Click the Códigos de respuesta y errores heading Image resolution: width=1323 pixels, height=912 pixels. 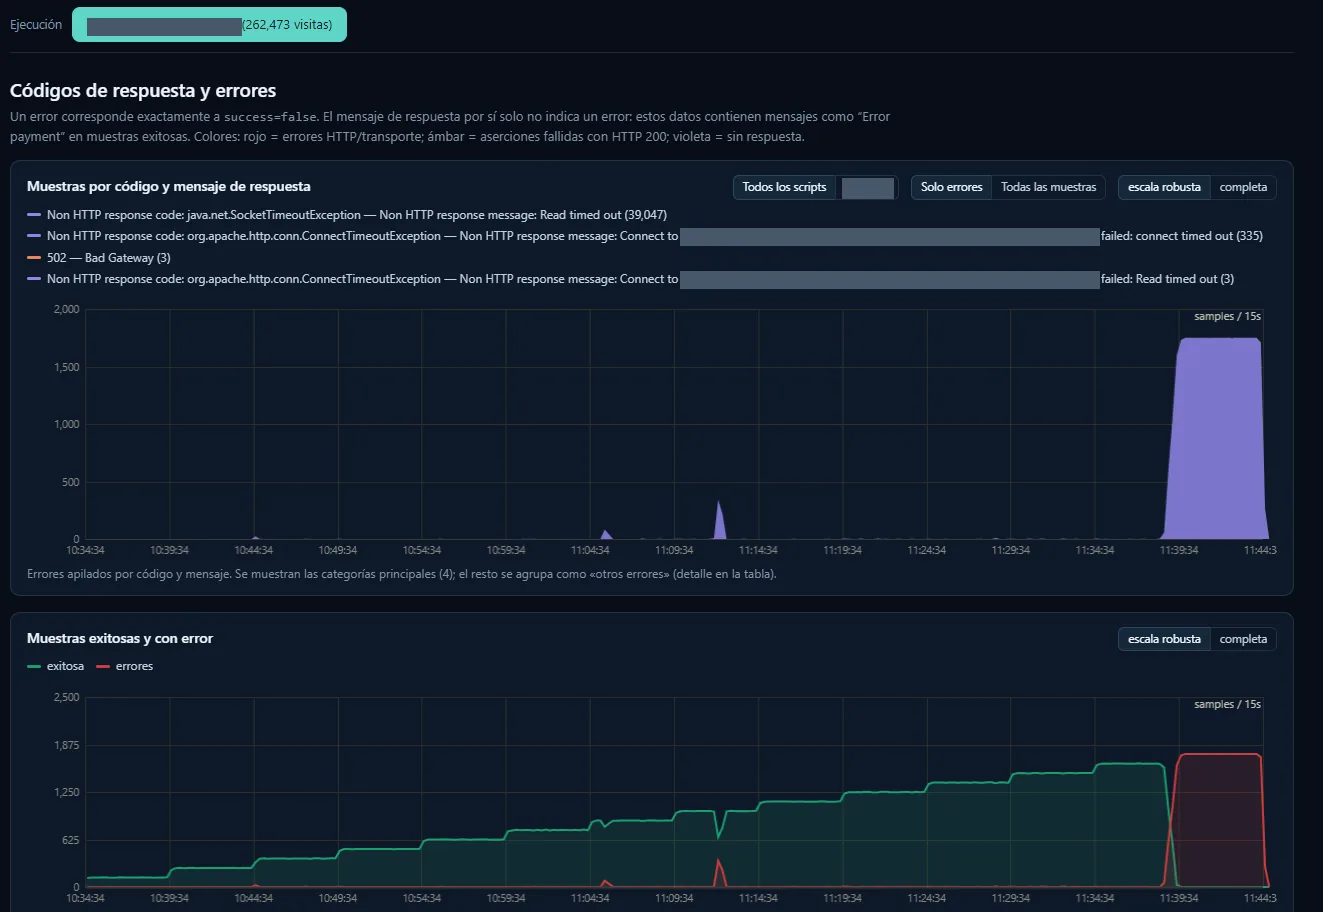click(143, 91)
